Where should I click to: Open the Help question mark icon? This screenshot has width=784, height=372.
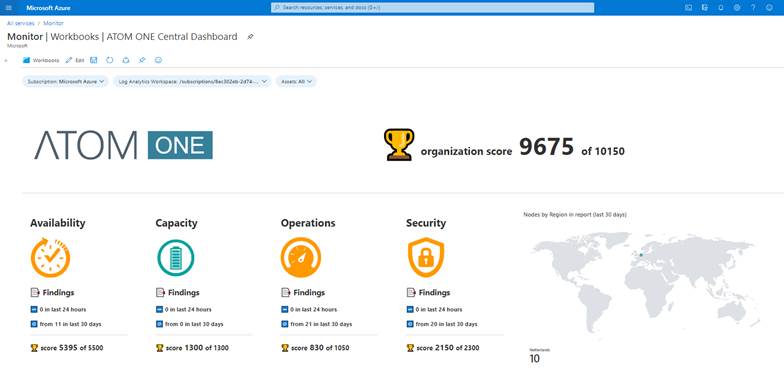[x=753, y=8]
